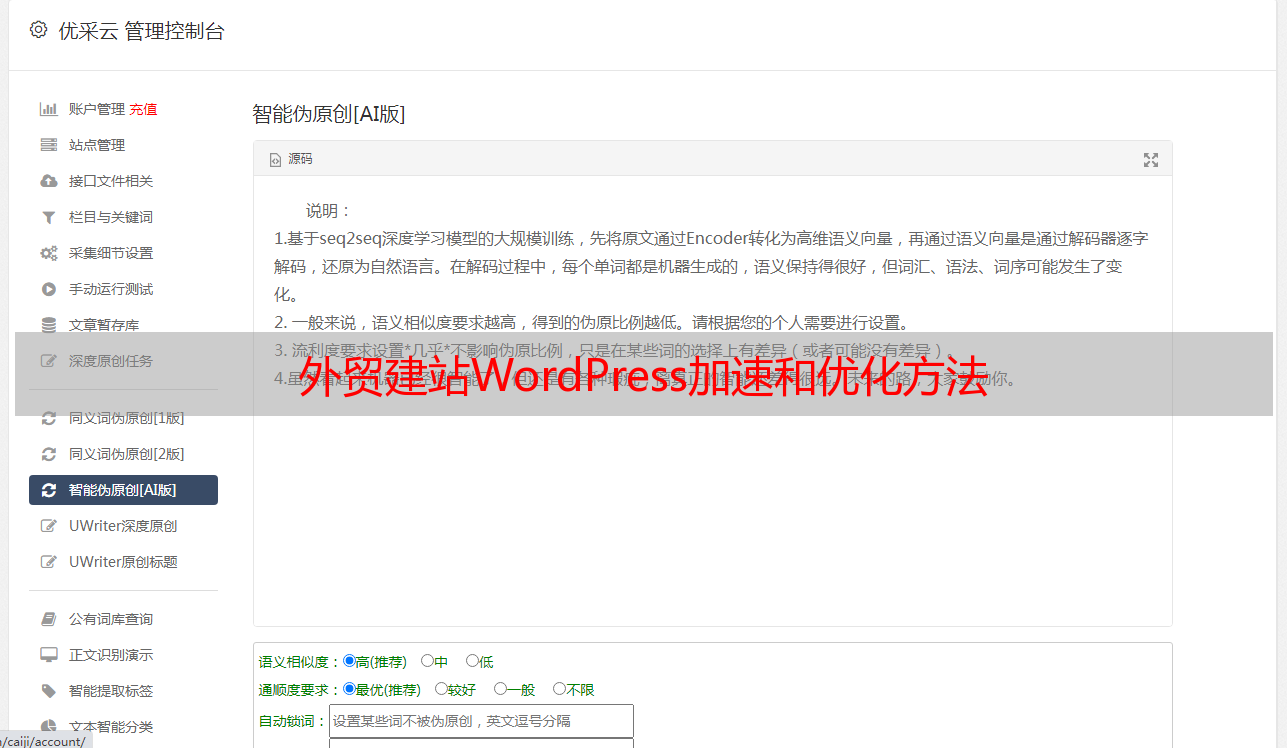Click inside the rich text editor body
Screen dimensions: 1287x748
(x=712, y=402)
